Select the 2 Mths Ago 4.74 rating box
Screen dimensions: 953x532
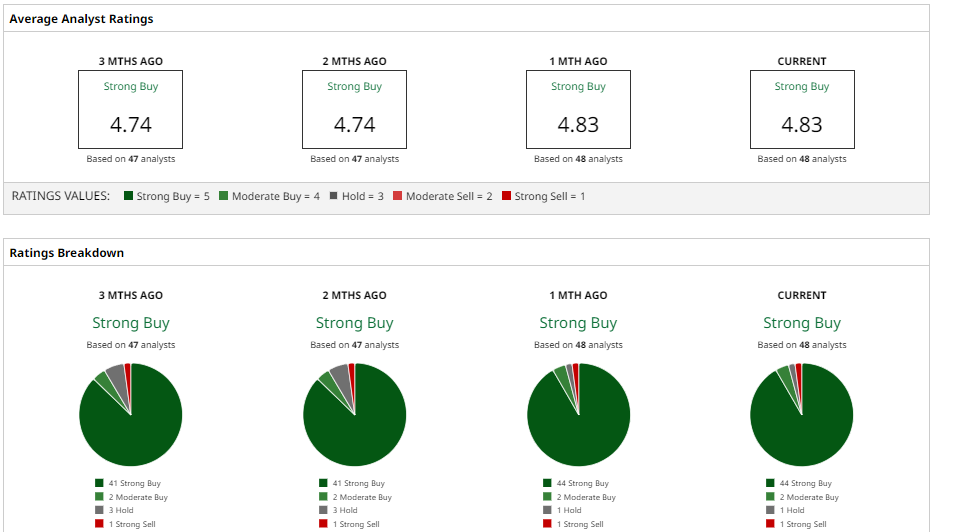coord(354,109)
